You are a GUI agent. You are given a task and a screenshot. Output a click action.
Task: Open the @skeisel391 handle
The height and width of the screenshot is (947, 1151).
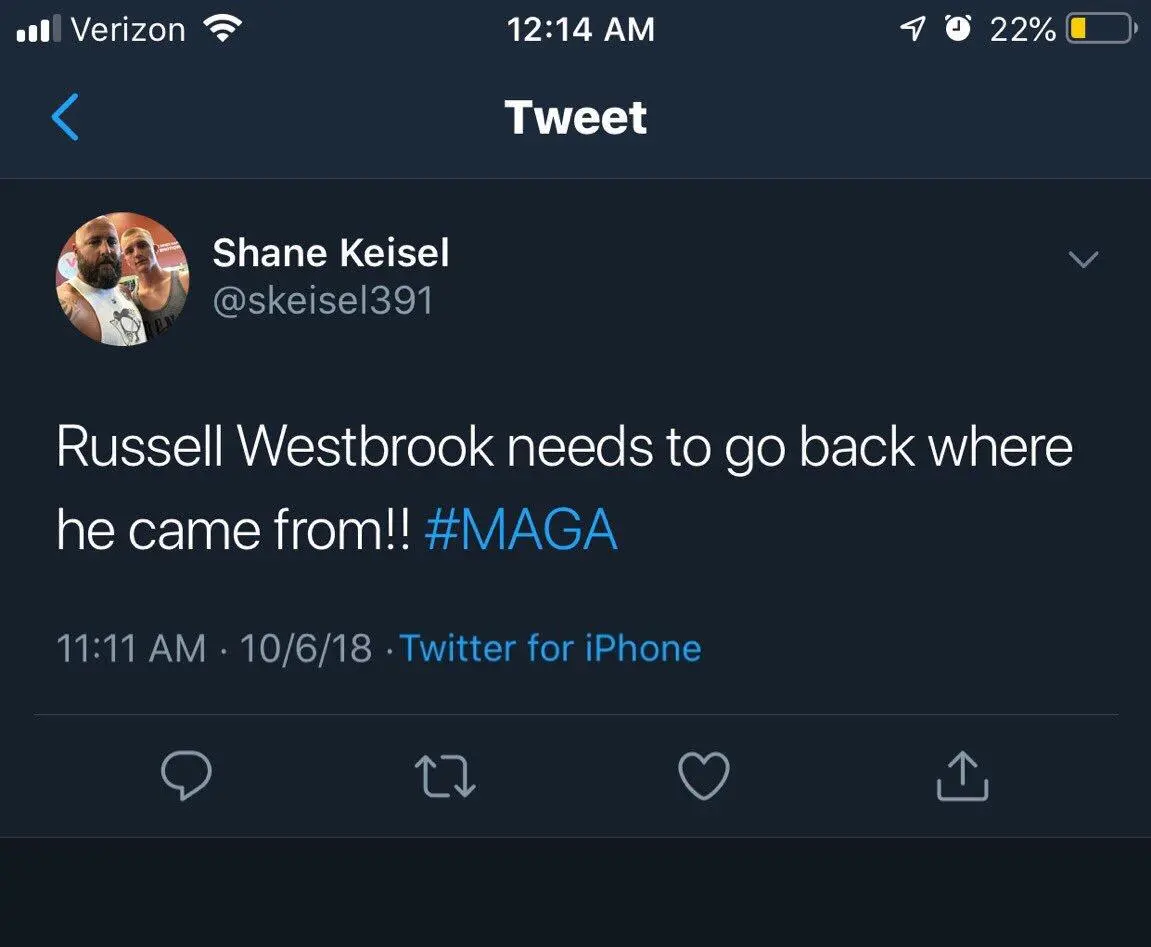tap(322, 299)
